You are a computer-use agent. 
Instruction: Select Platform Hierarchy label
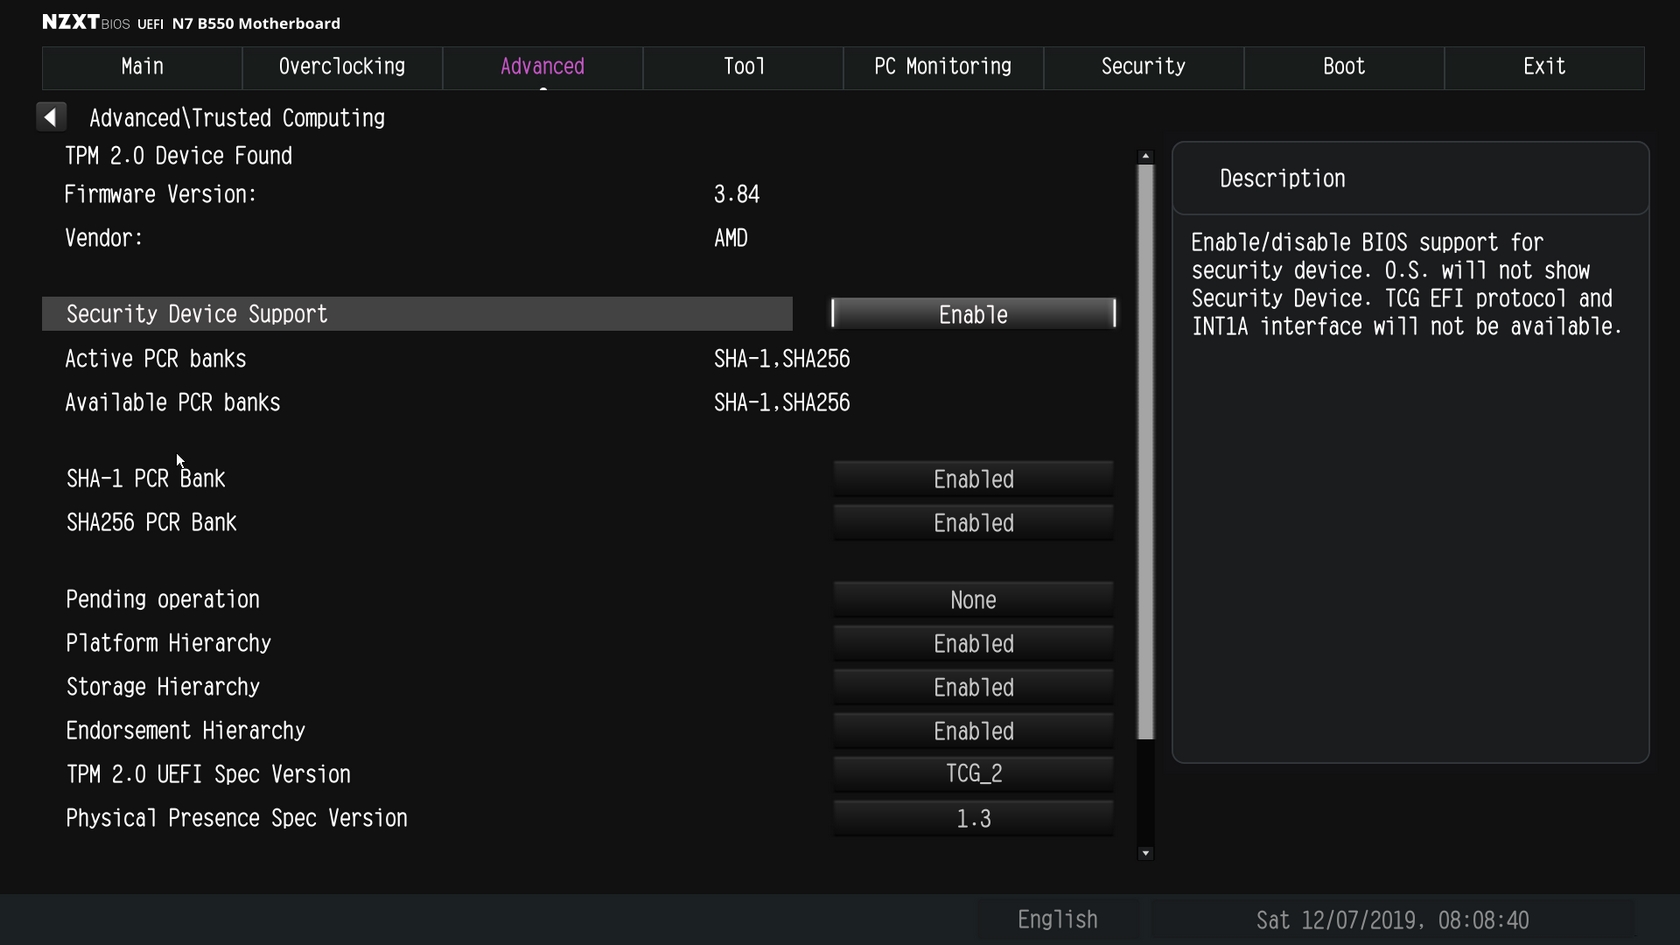point(168,643)
